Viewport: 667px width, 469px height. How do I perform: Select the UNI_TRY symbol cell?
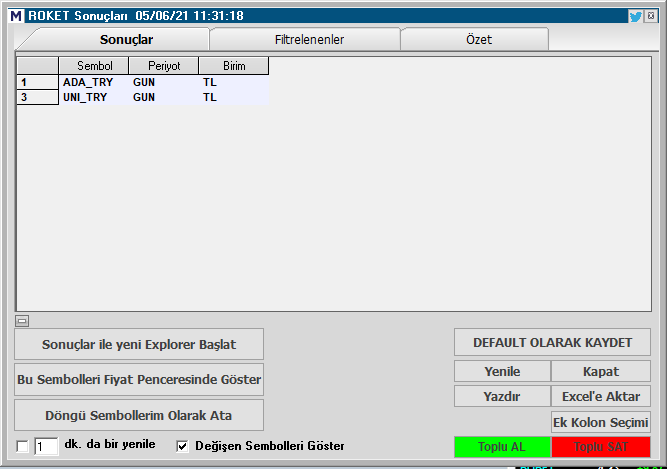(x=94, y=97)
